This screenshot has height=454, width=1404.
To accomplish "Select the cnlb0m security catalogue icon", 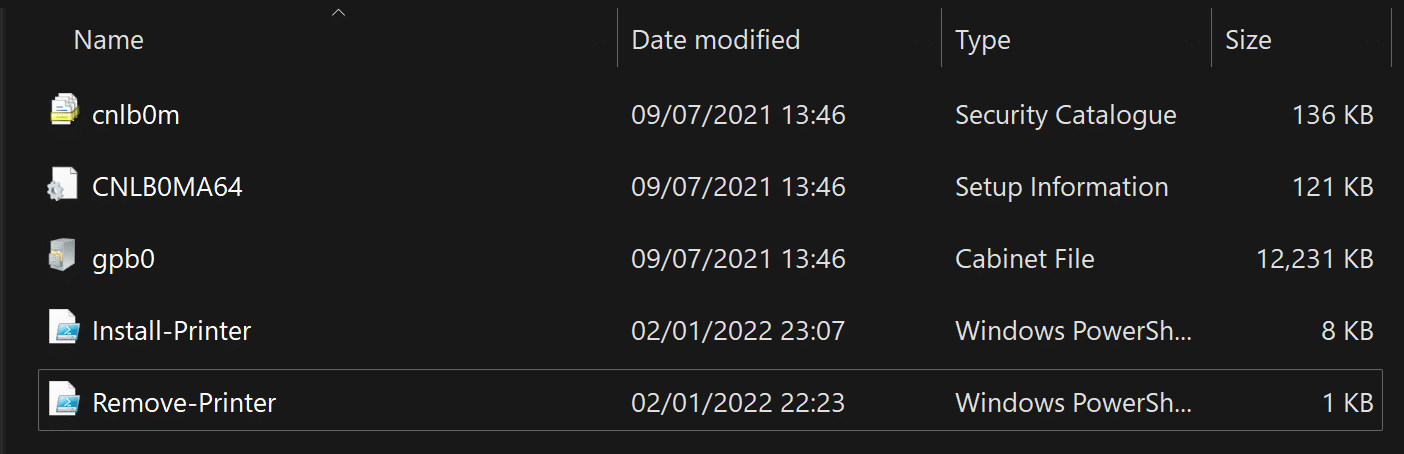I will (63, 110).
